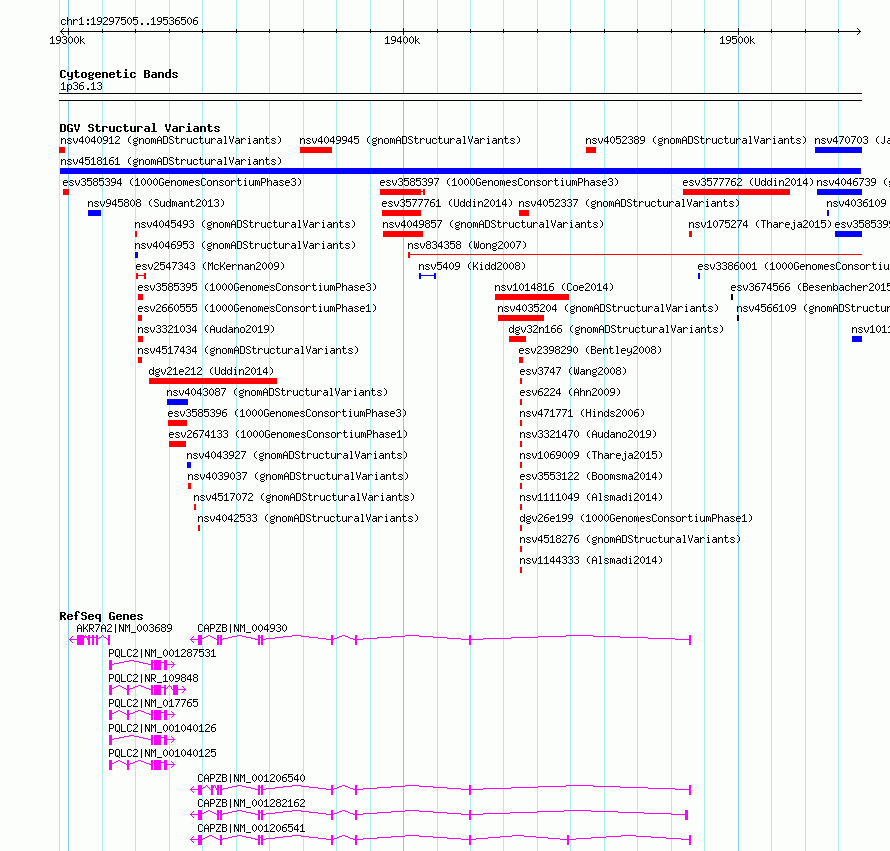This screenshot has width=890, height=851.
Task: Click the nsv4517434 variant label
Action: tap(248, 350)
